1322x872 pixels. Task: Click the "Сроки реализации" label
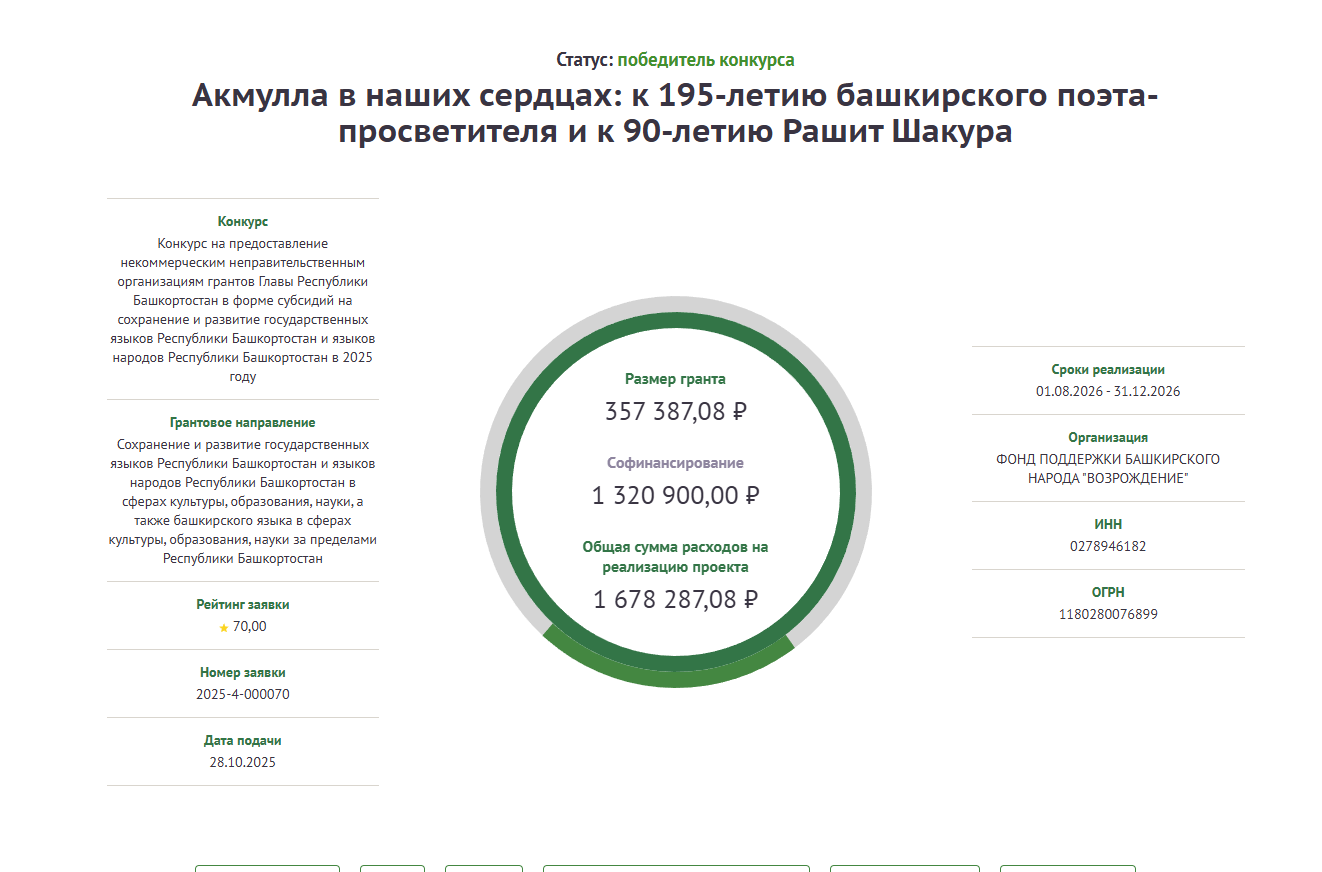pyautogui.click(x=1108, y=369)
